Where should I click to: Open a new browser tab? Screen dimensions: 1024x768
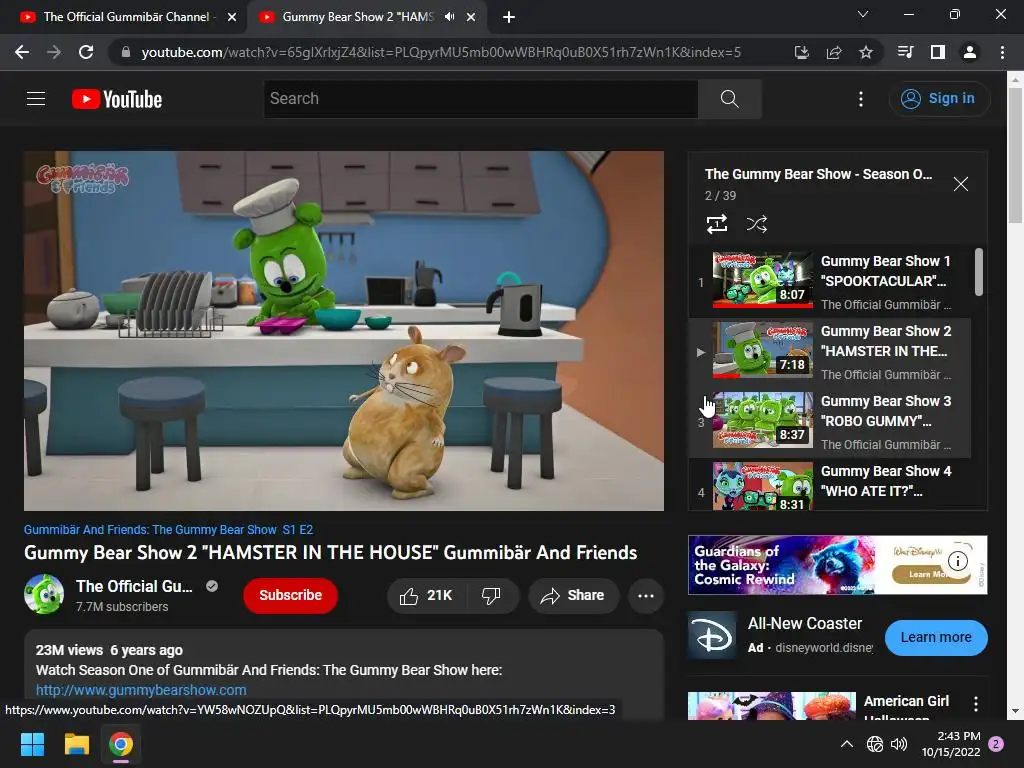[509, 17]
